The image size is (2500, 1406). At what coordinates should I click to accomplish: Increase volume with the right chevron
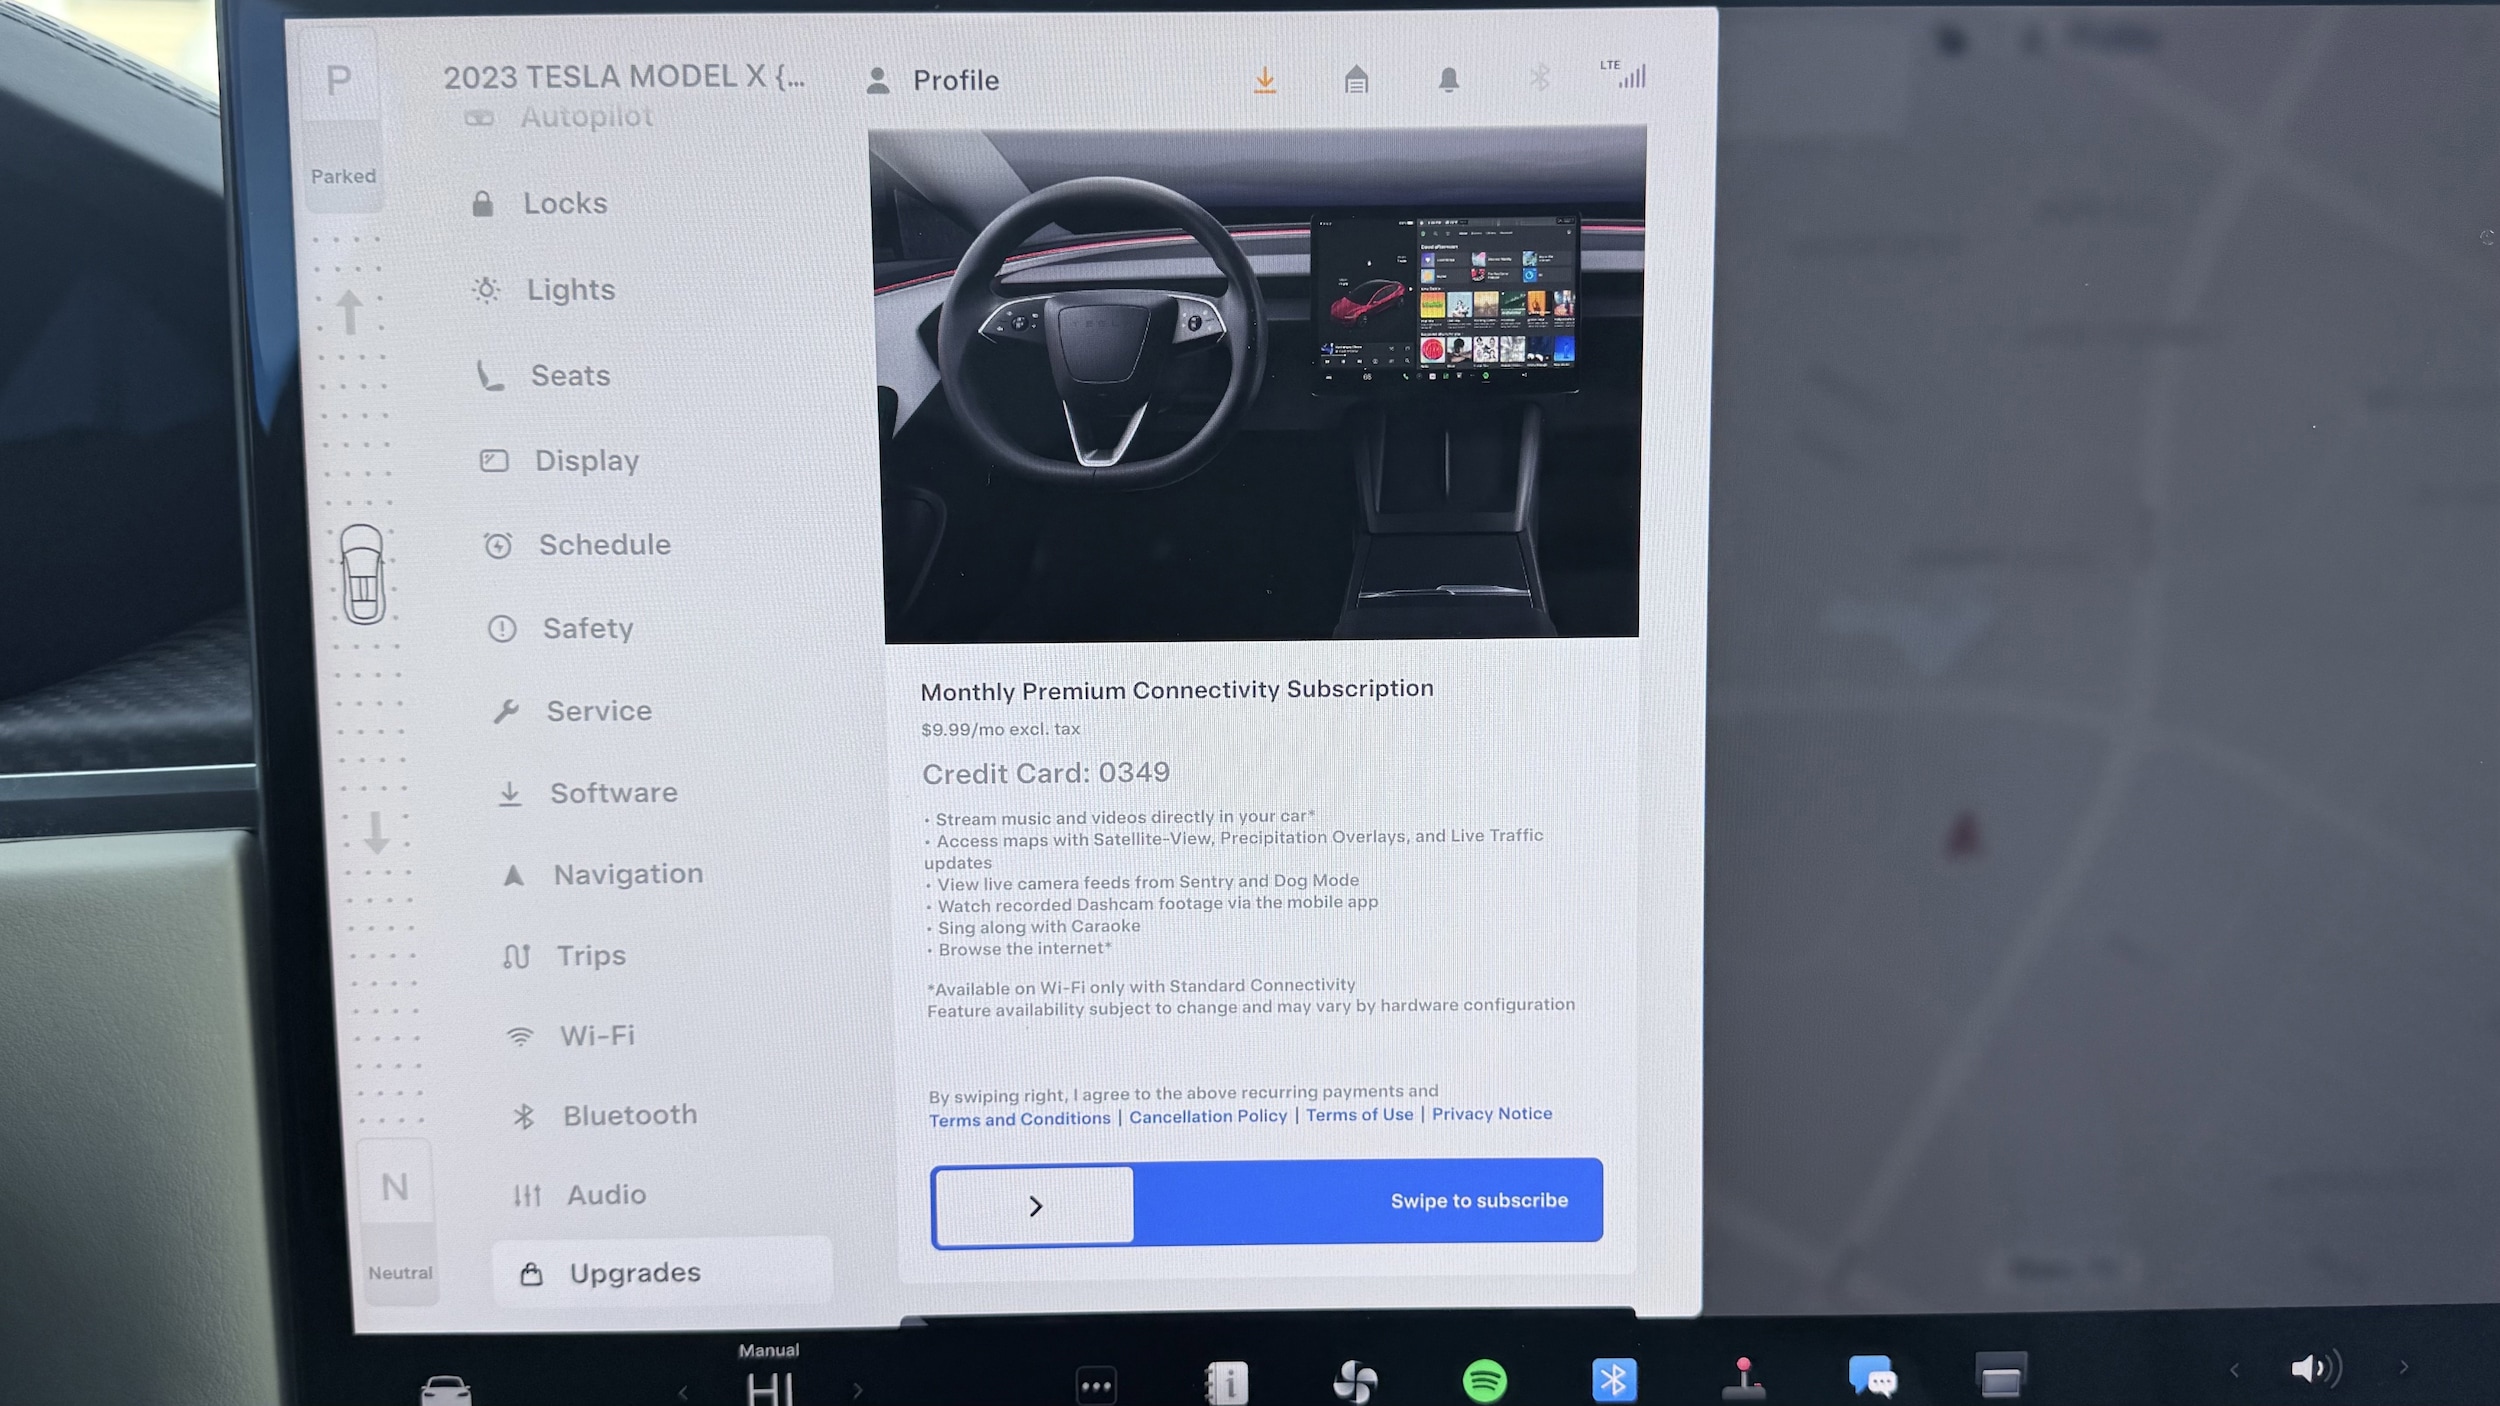pos(2404,1367)
